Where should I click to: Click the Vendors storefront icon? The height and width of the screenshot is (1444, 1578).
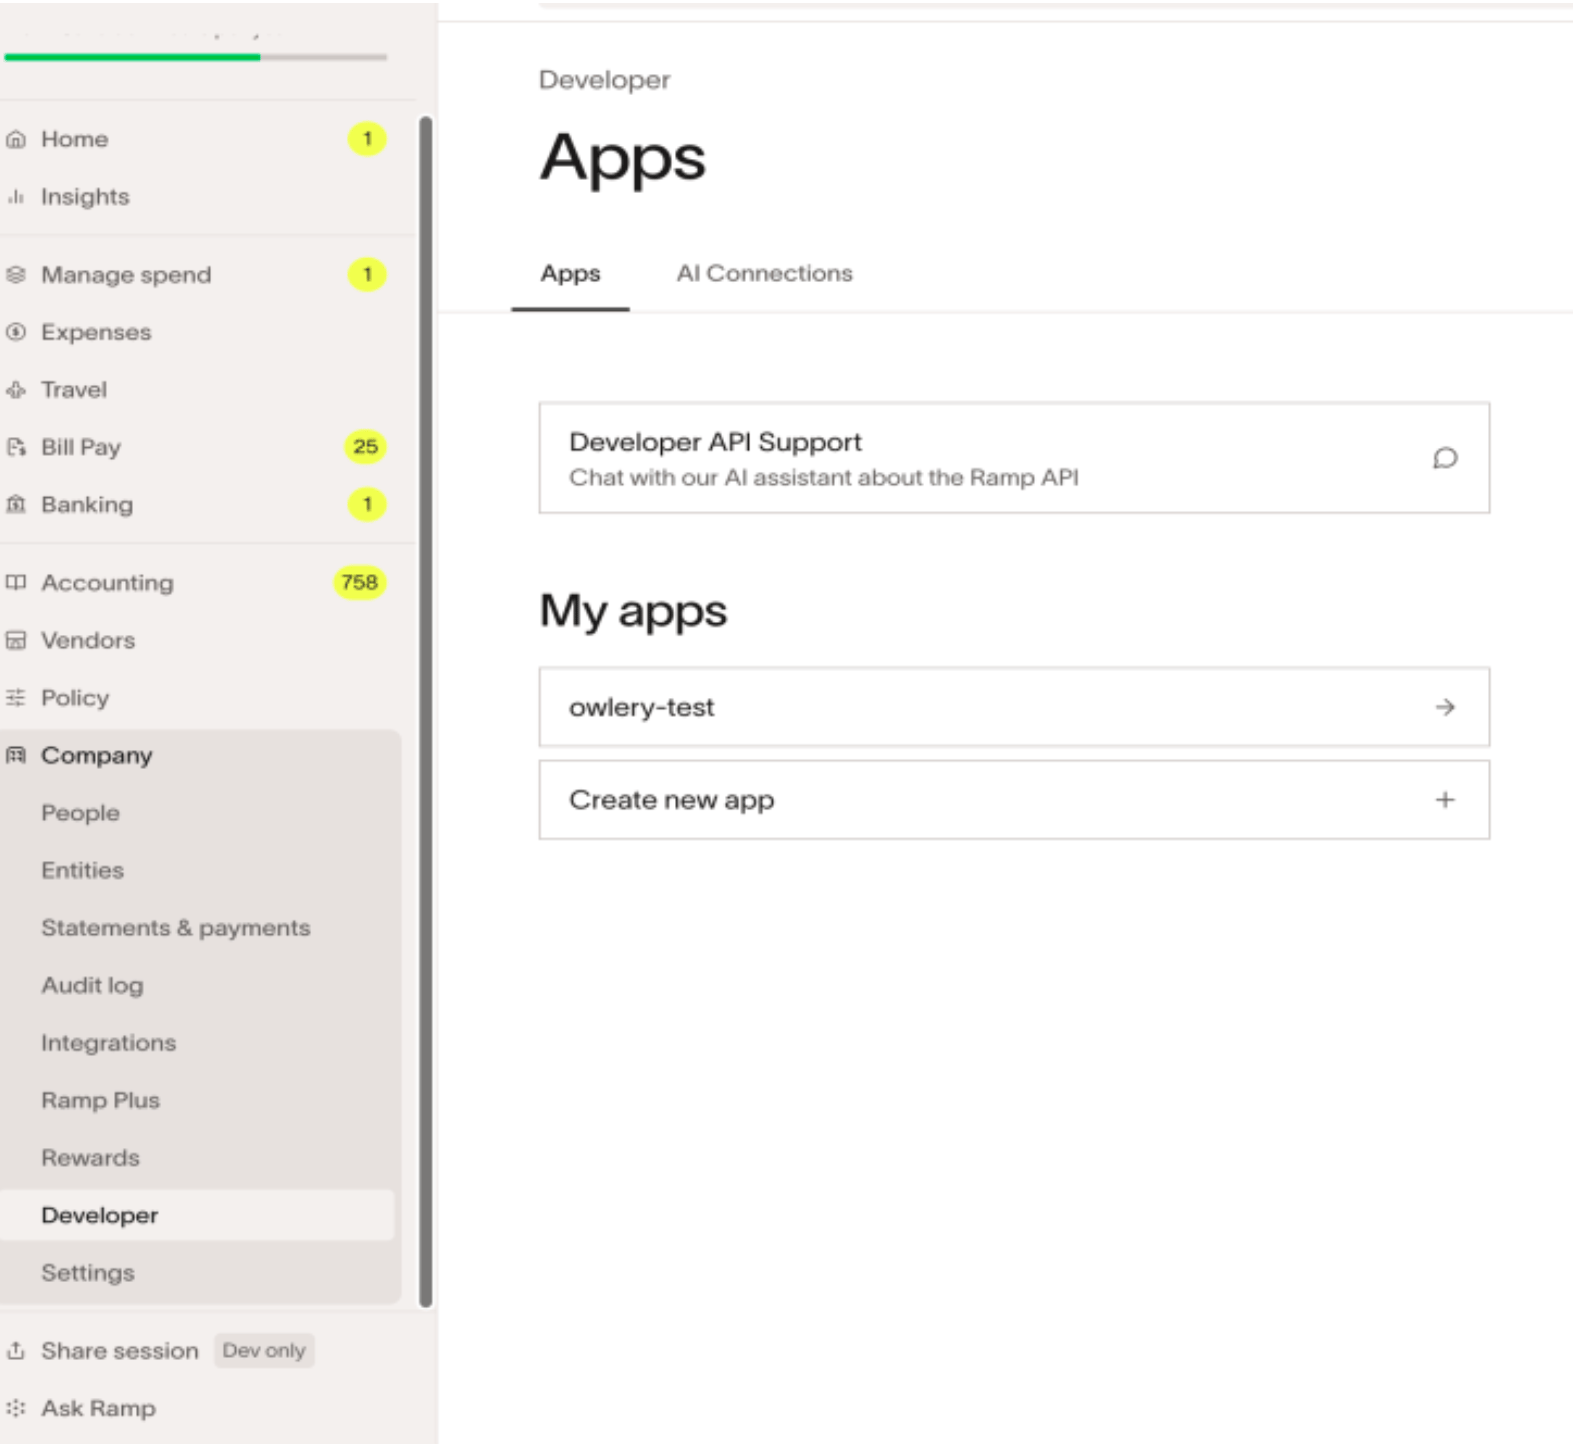point(15,640)
